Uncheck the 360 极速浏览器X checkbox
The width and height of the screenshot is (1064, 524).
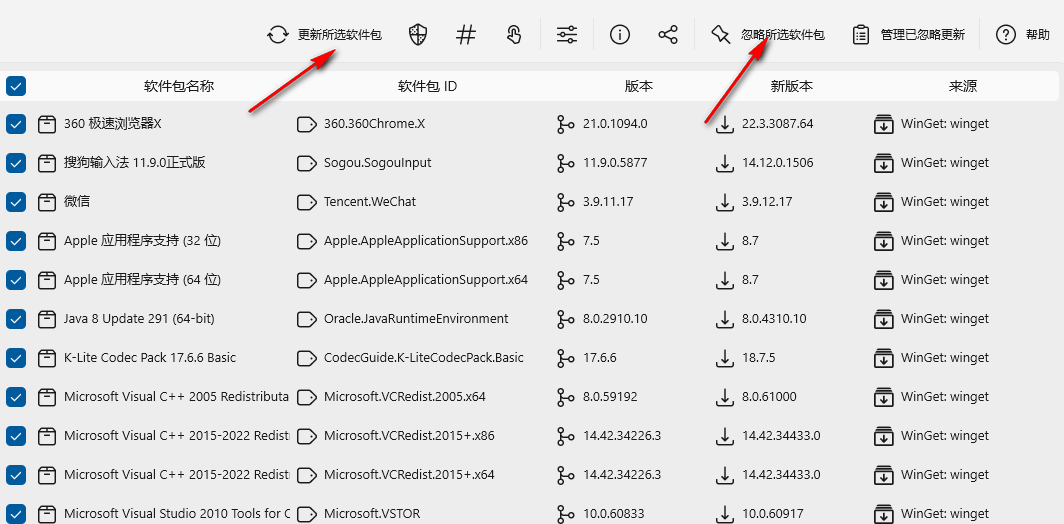click(x=16, y=124)
